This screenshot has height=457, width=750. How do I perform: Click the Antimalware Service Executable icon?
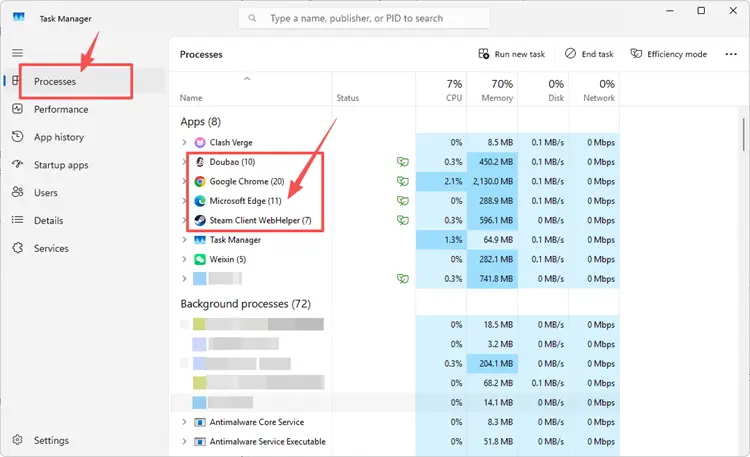[x=200, y=442]
